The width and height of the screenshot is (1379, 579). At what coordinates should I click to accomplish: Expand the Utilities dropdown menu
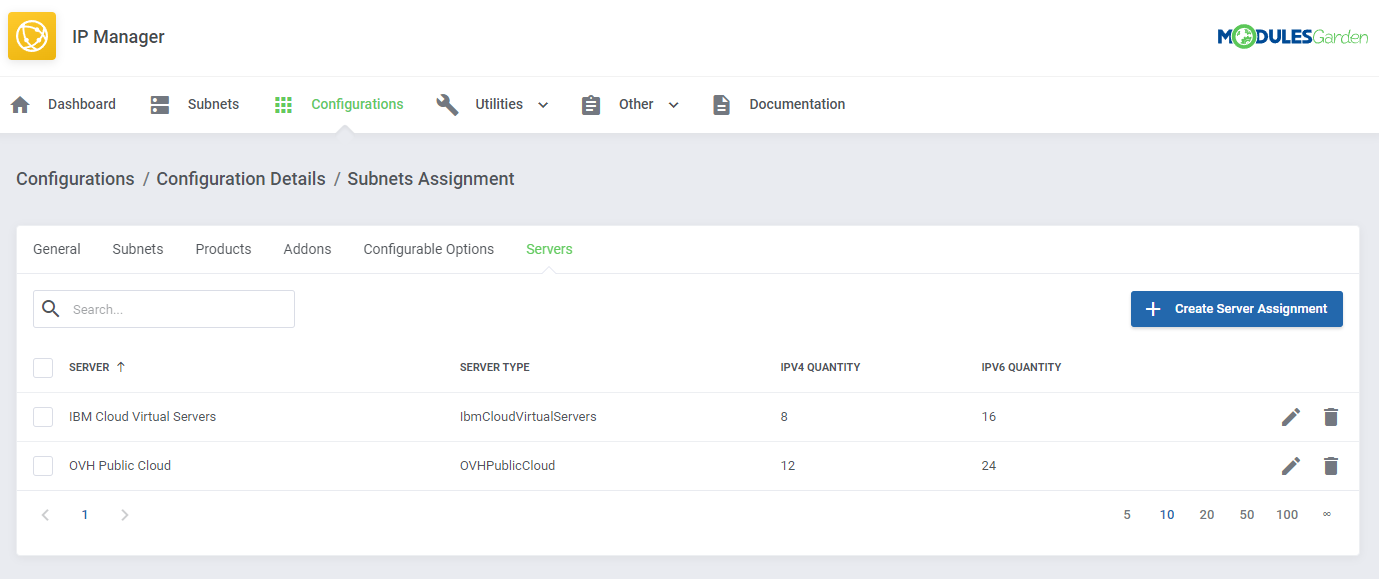click(x=543, y=104)
